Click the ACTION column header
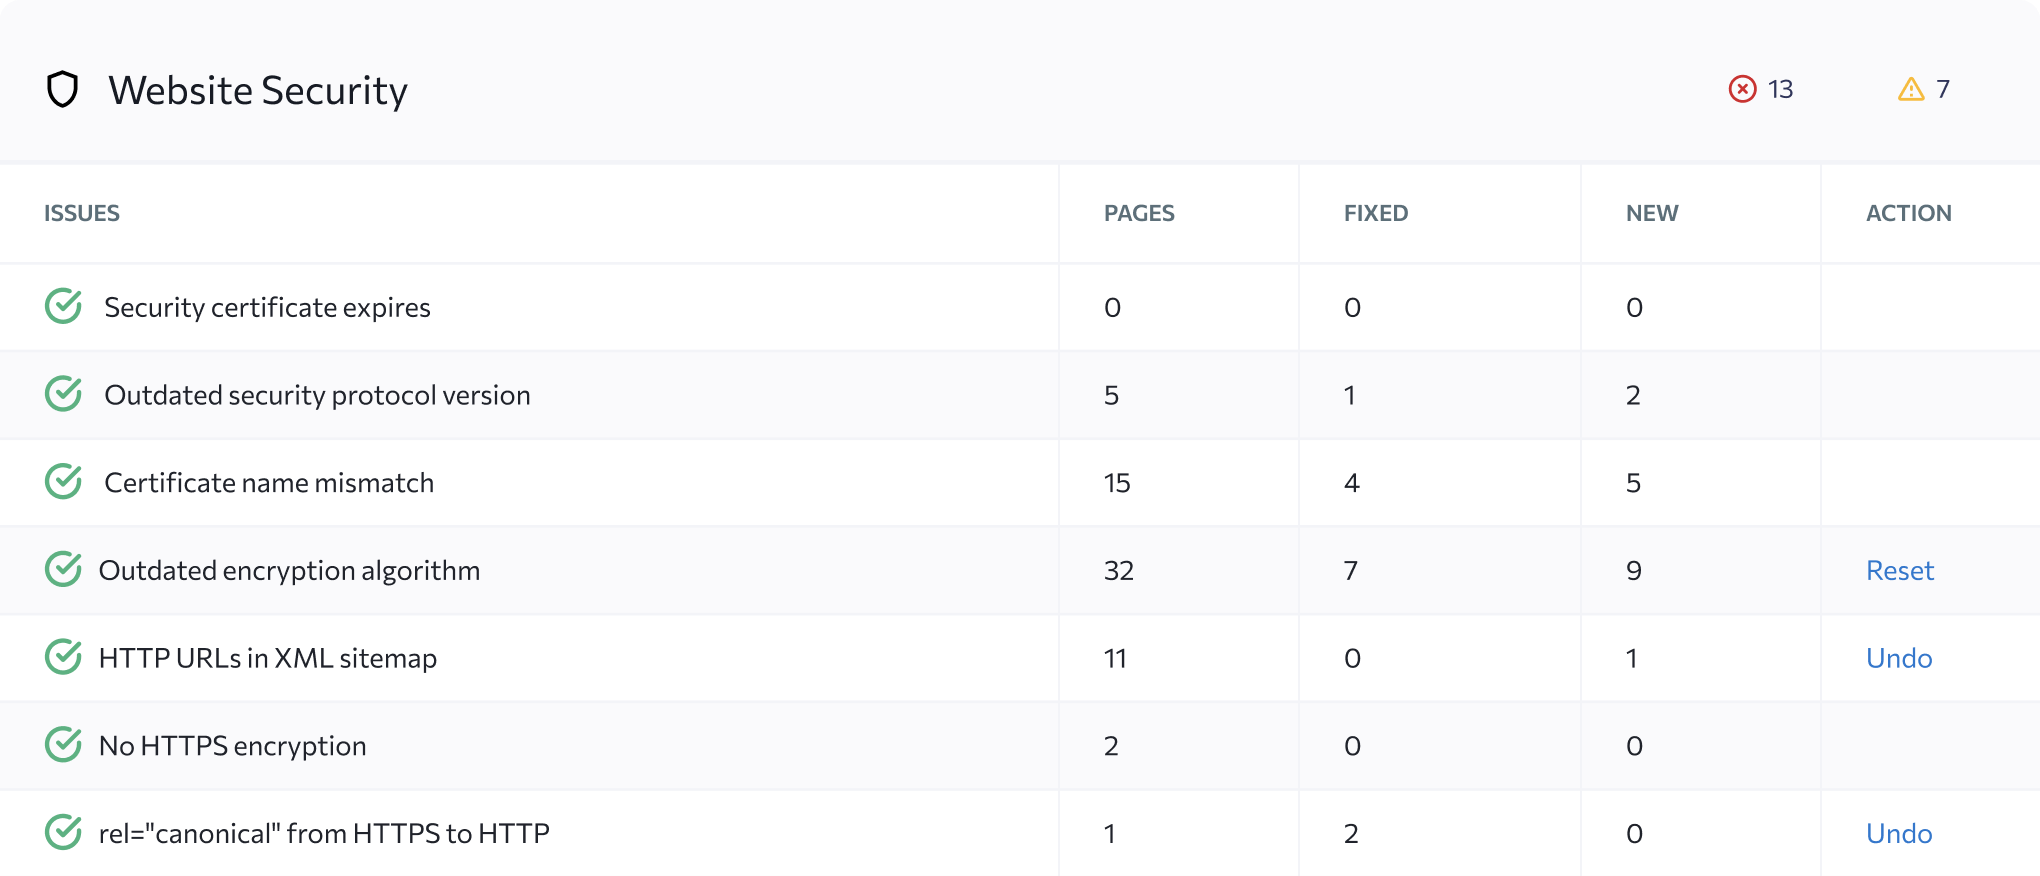Screen dimensions: 2040x876 click(1909, 213)
